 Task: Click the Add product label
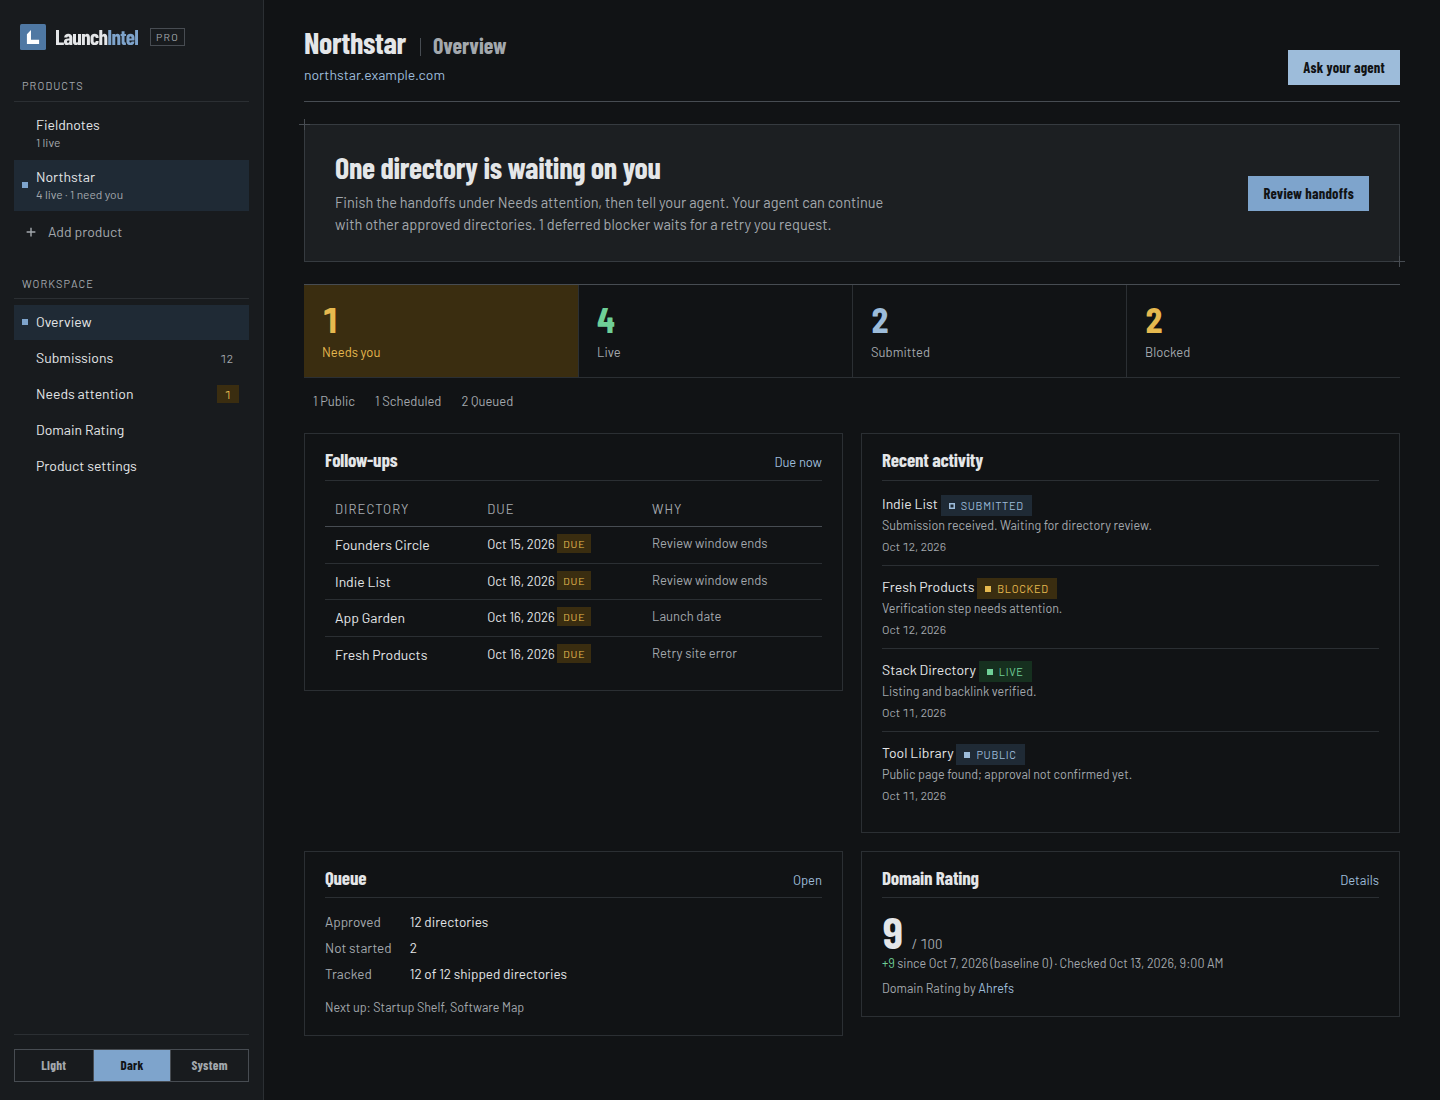click(x=85, y=232)
